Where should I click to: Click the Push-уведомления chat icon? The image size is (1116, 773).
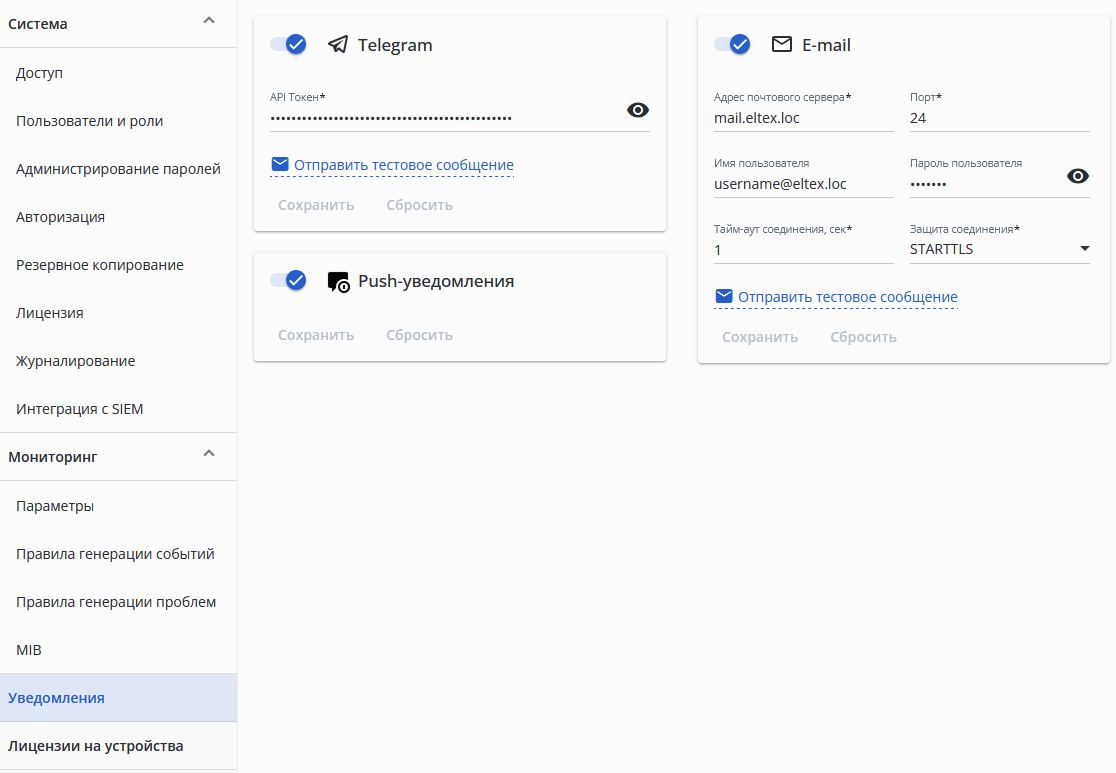click(x=338, y=282)
